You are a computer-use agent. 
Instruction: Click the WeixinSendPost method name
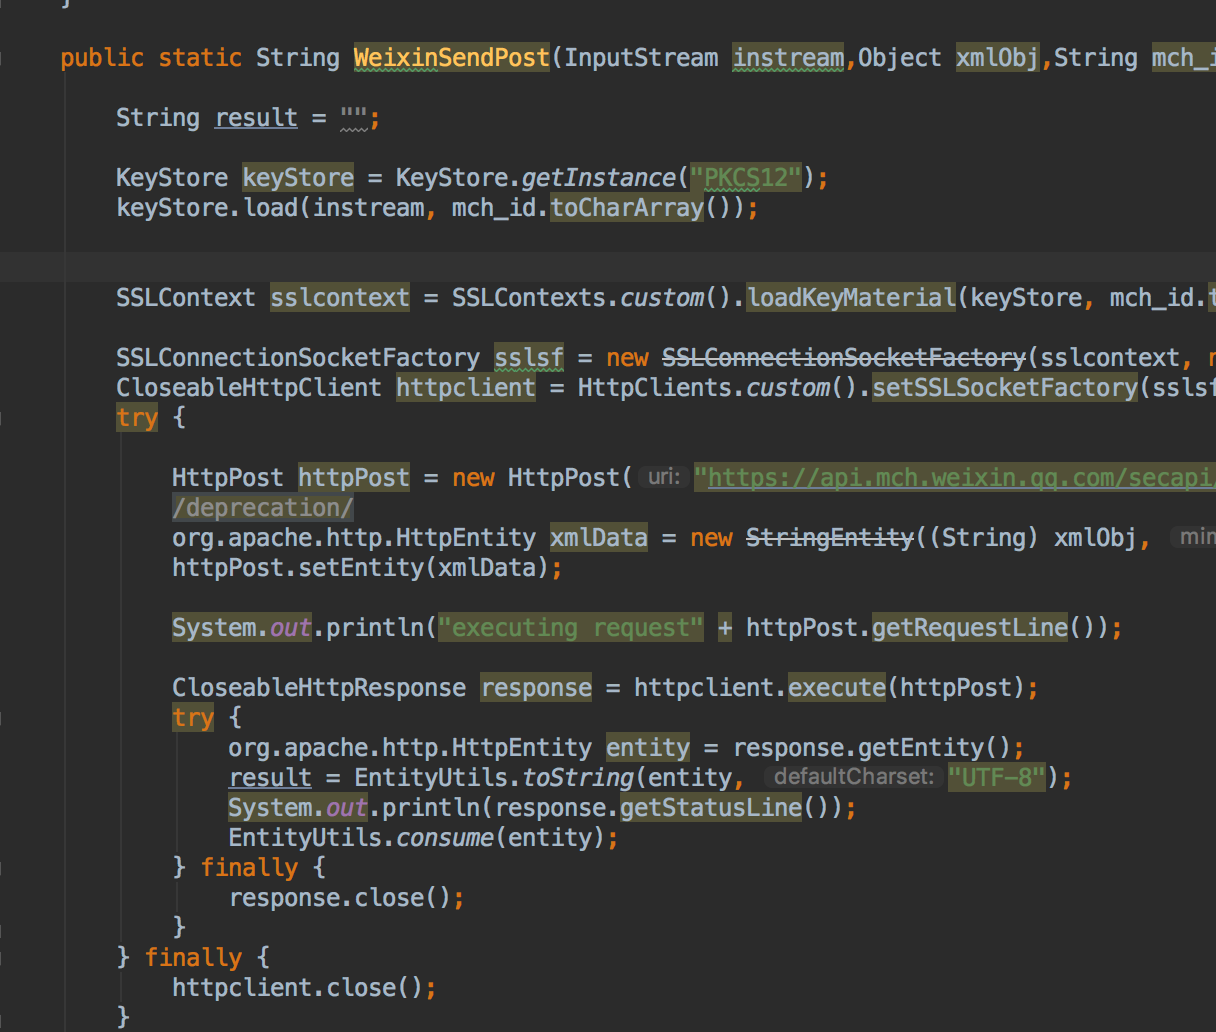pyautogui.click(x=450, y=57)
